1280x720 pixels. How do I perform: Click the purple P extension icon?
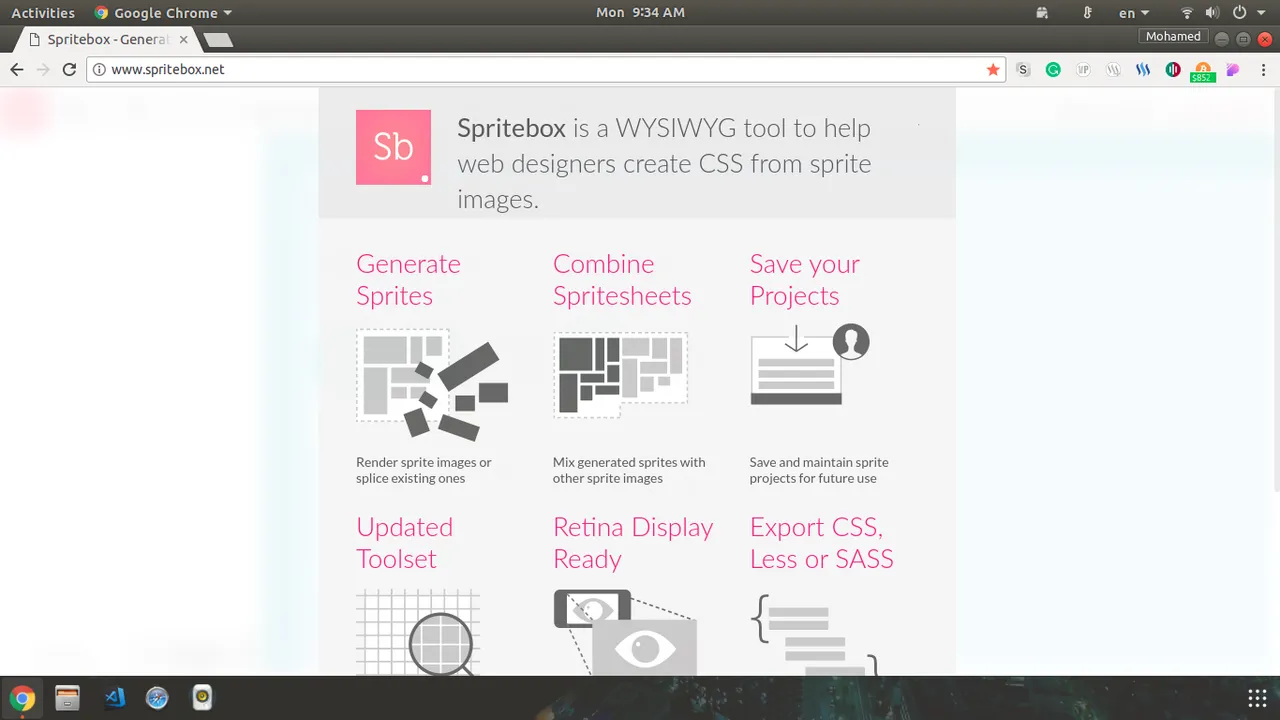click(x=1233, y=69)
